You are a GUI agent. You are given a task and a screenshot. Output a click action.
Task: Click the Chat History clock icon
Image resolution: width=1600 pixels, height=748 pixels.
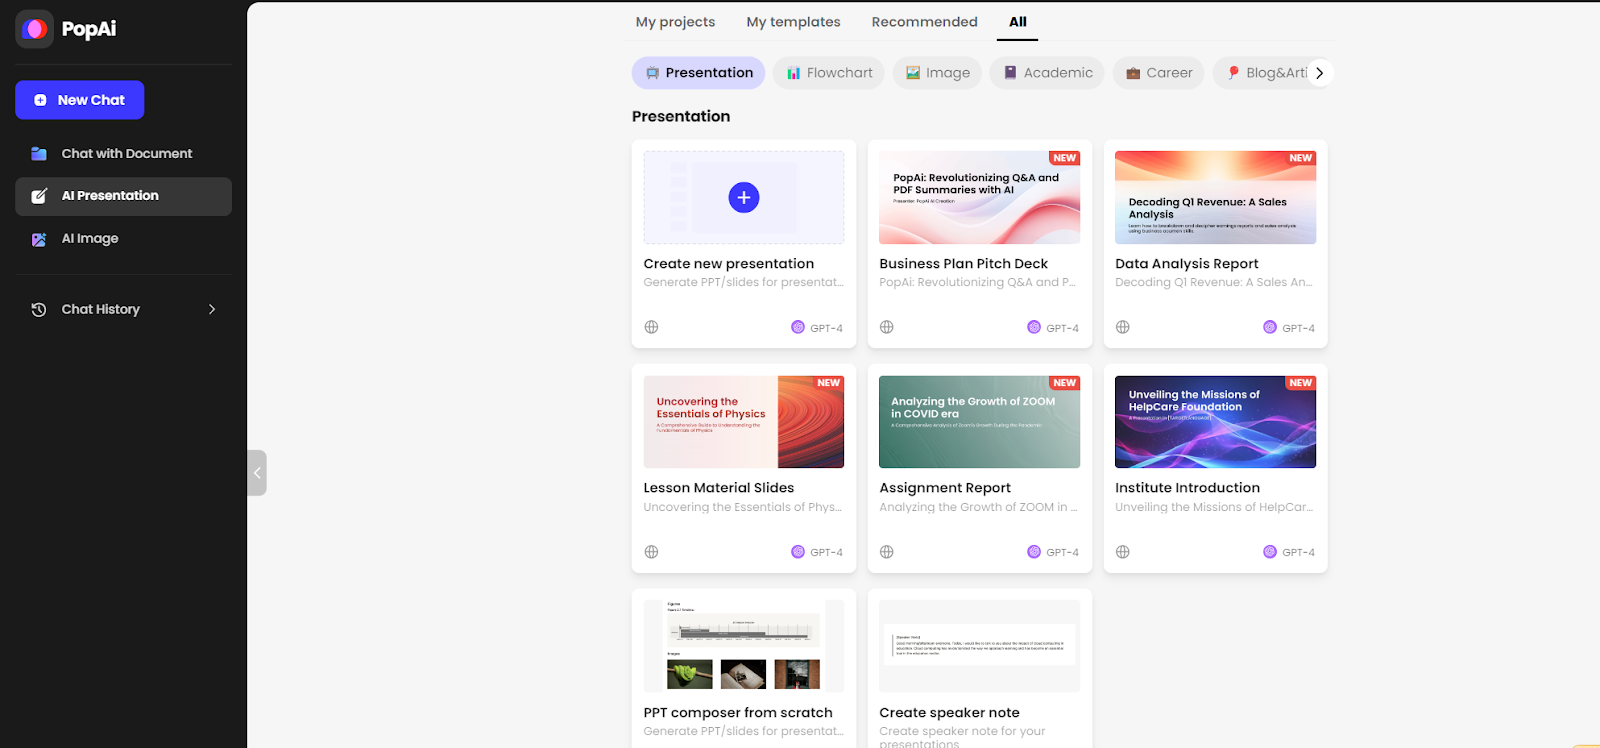tap(39, 309)
